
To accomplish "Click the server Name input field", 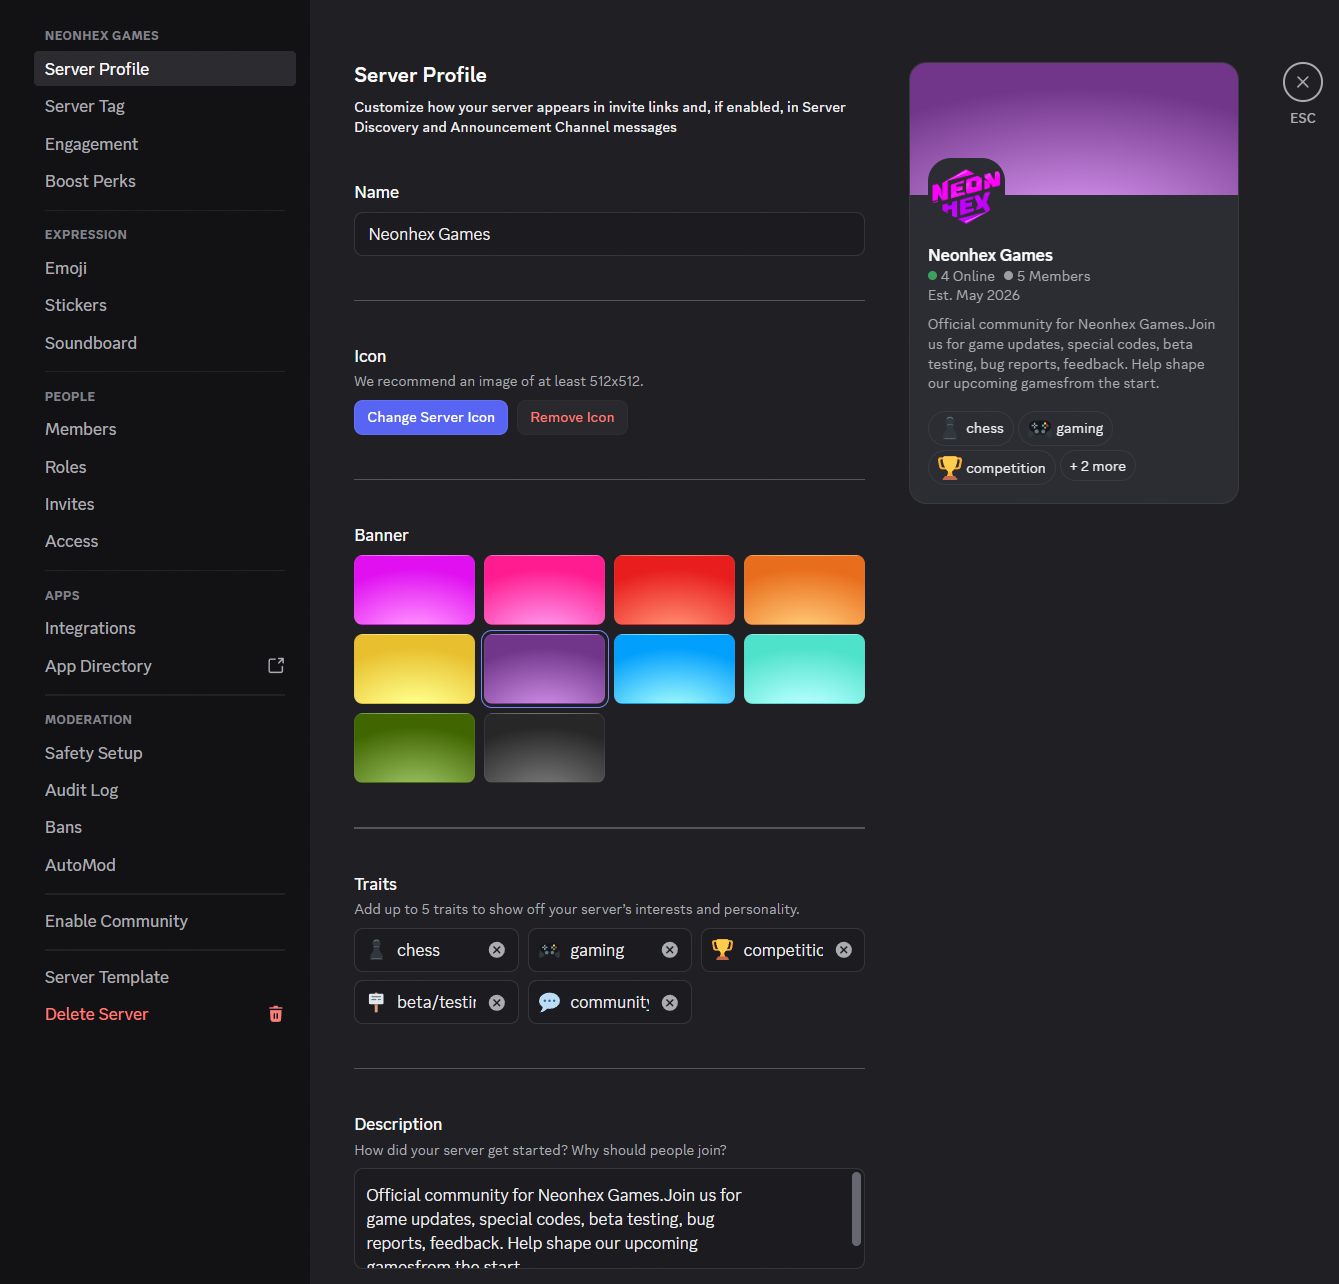I will pos(609,234).
